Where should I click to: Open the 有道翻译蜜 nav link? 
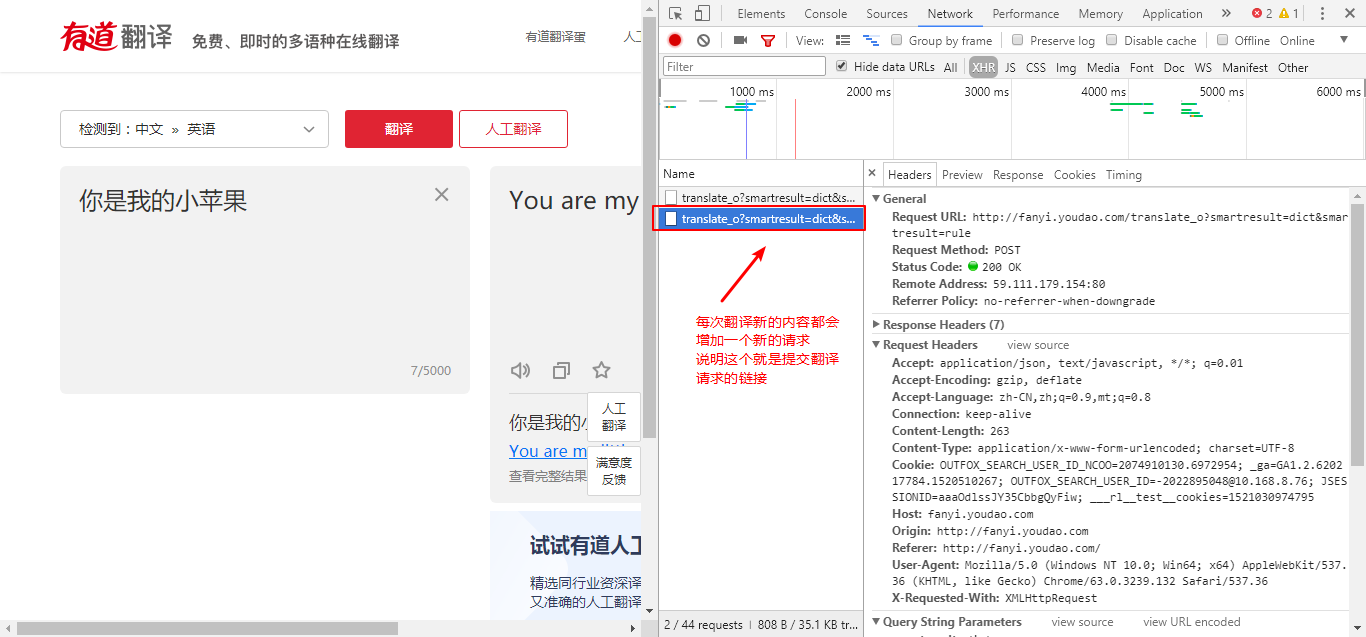coord(556,36)
